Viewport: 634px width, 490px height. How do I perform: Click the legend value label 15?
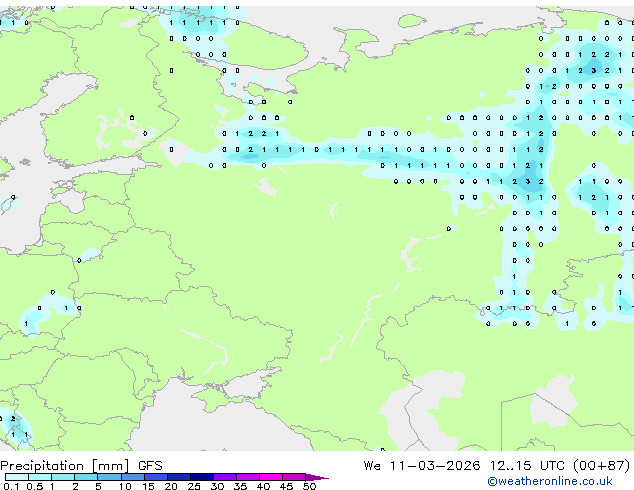coord(148,486)
